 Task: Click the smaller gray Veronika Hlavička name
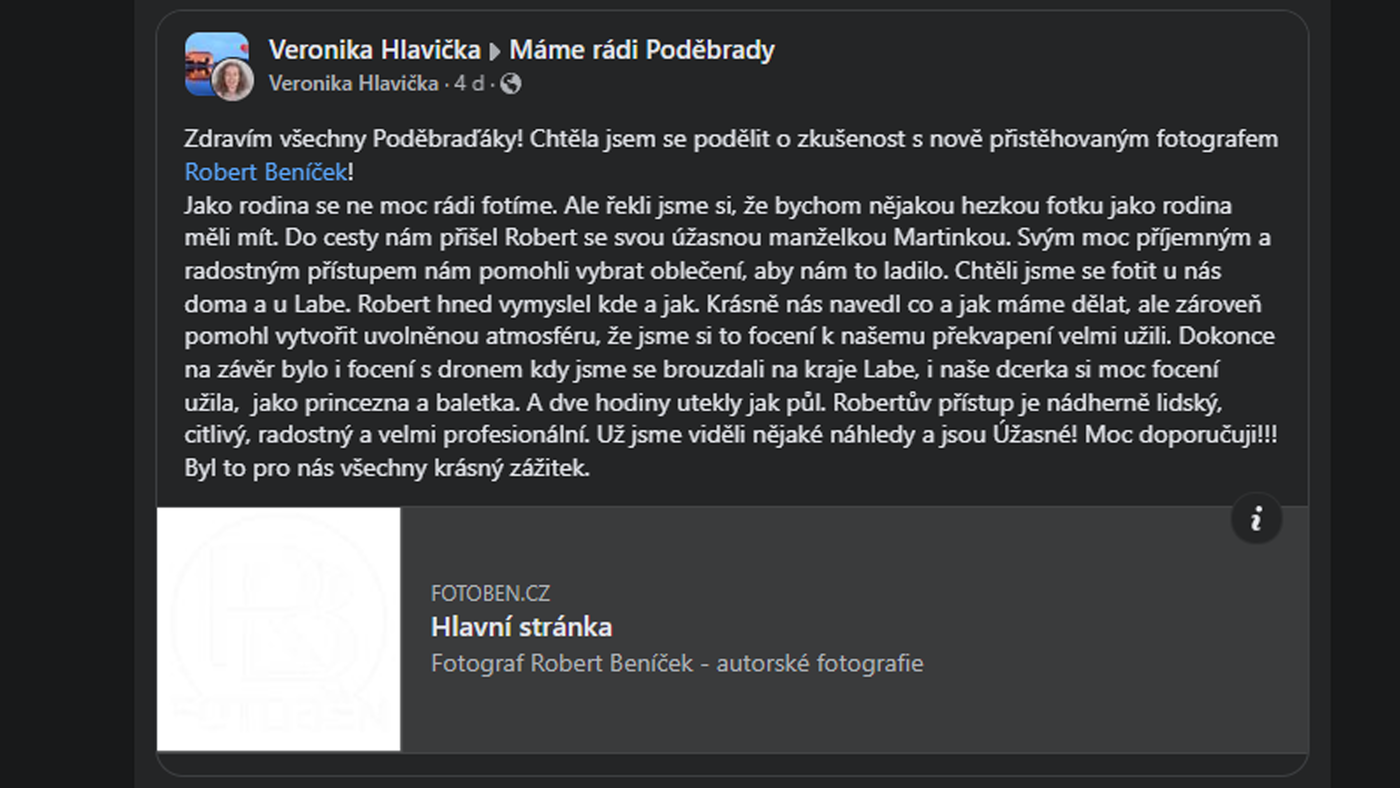pyautogui.click(x=353, y=84)
